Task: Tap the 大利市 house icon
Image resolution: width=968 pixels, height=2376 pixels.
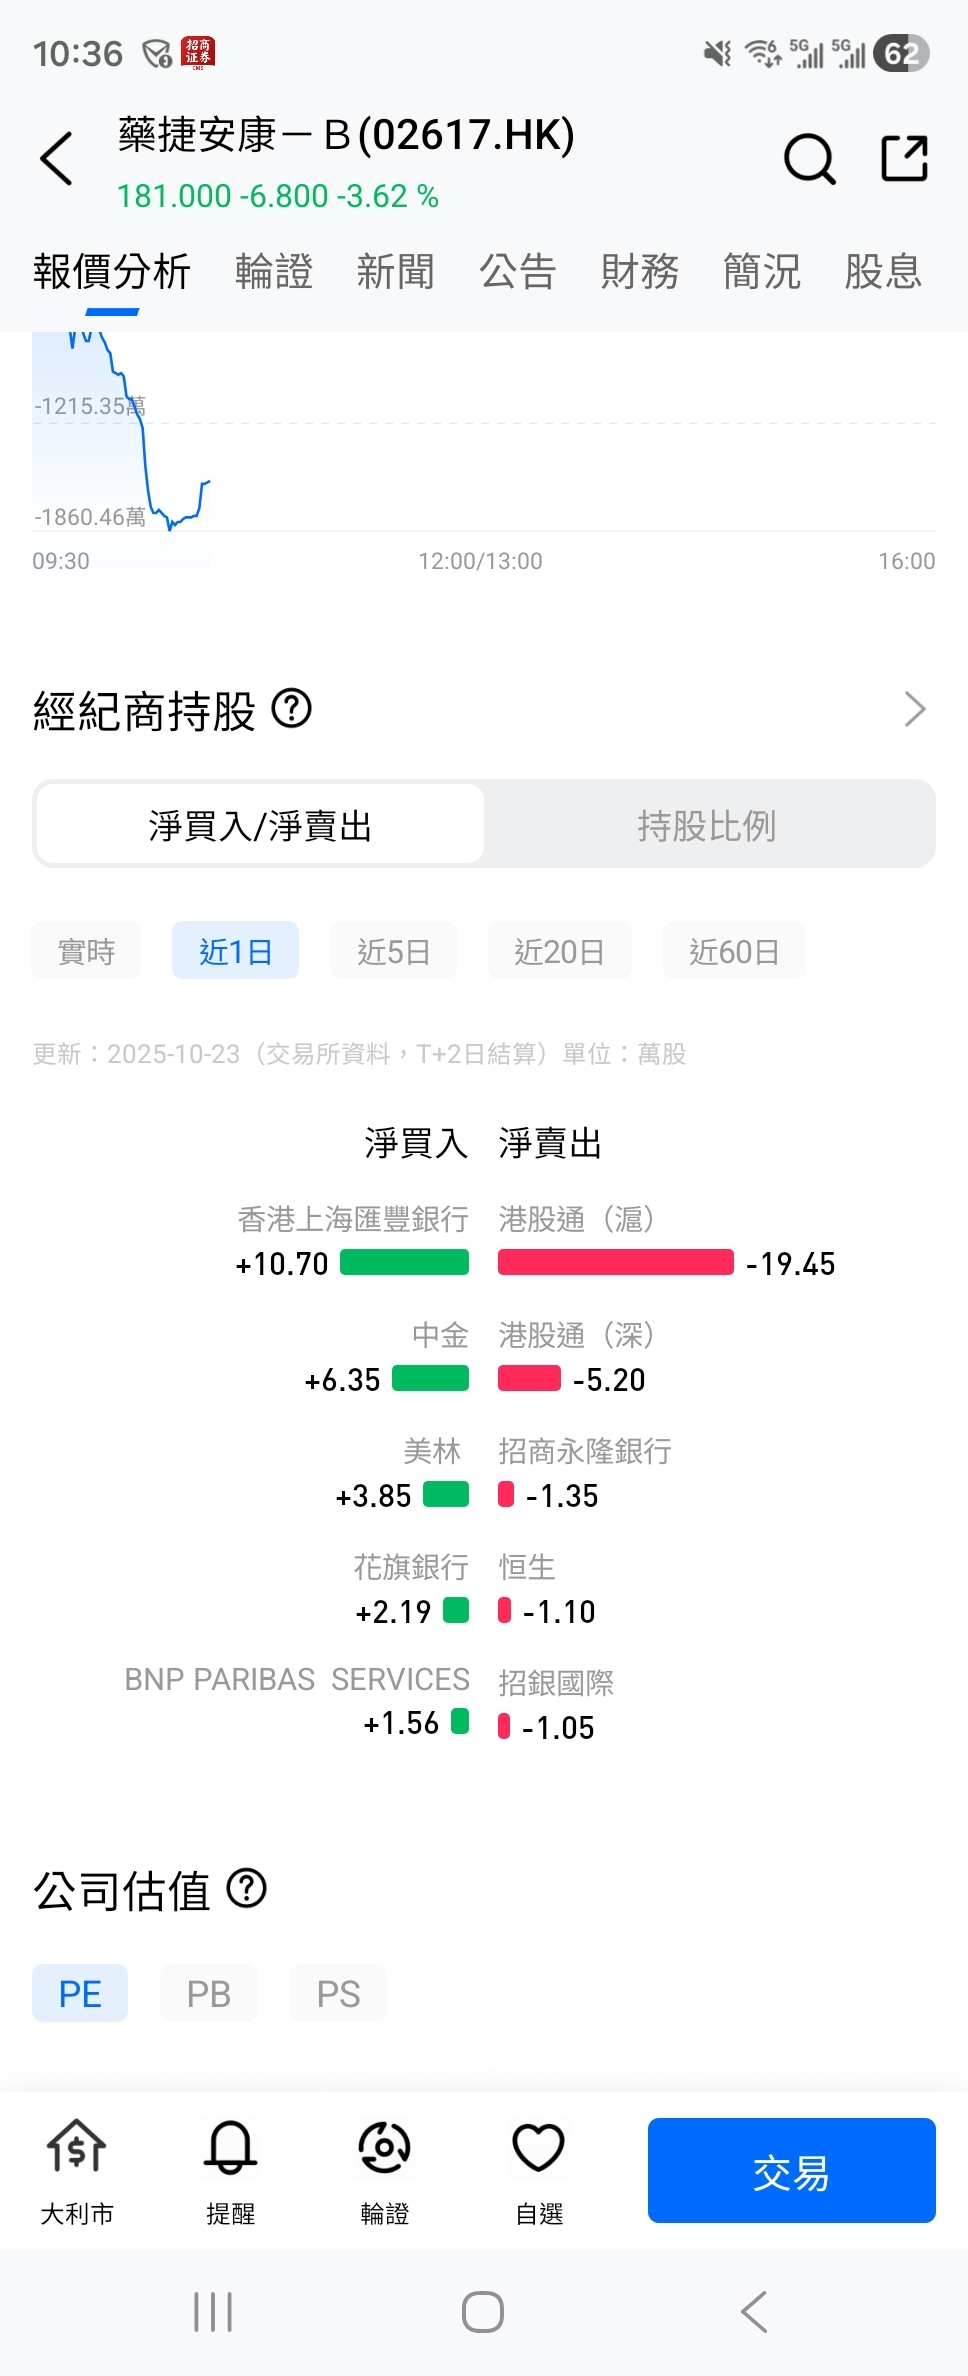Action: [x=77, y=2146]
